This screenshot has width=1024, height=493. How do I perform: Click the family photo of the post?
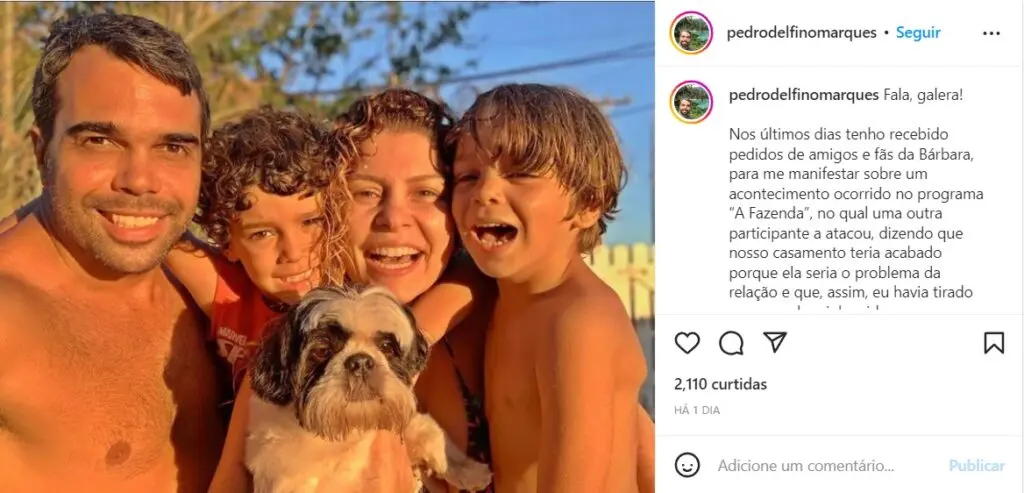327,247
